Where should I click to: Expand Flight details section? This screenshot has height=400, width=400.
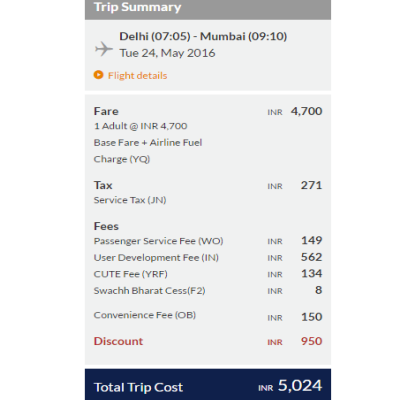tap(130, 75)
